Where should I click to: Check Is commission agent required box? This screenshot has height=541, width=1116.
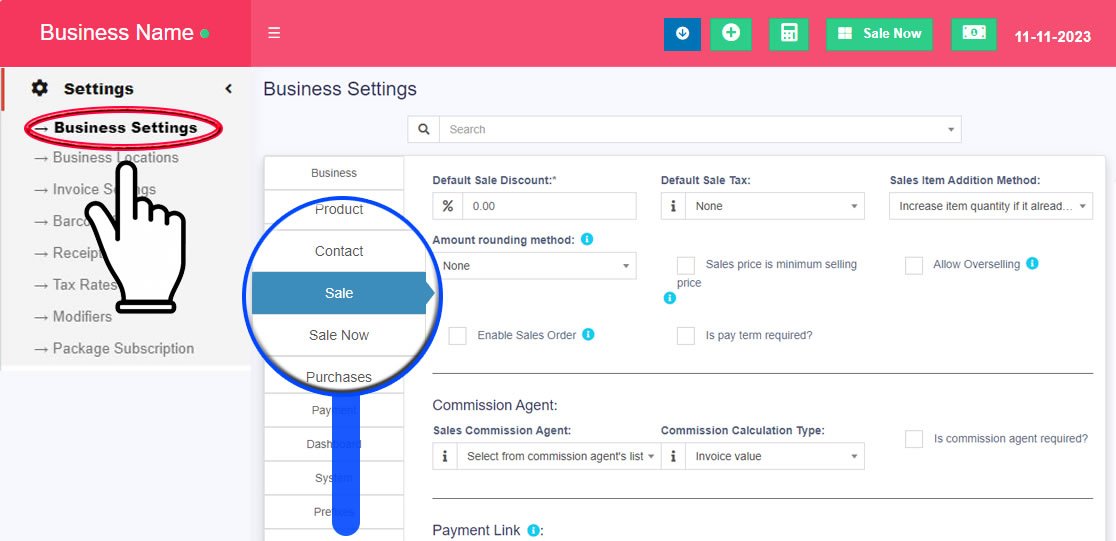(x=914, y=439)
